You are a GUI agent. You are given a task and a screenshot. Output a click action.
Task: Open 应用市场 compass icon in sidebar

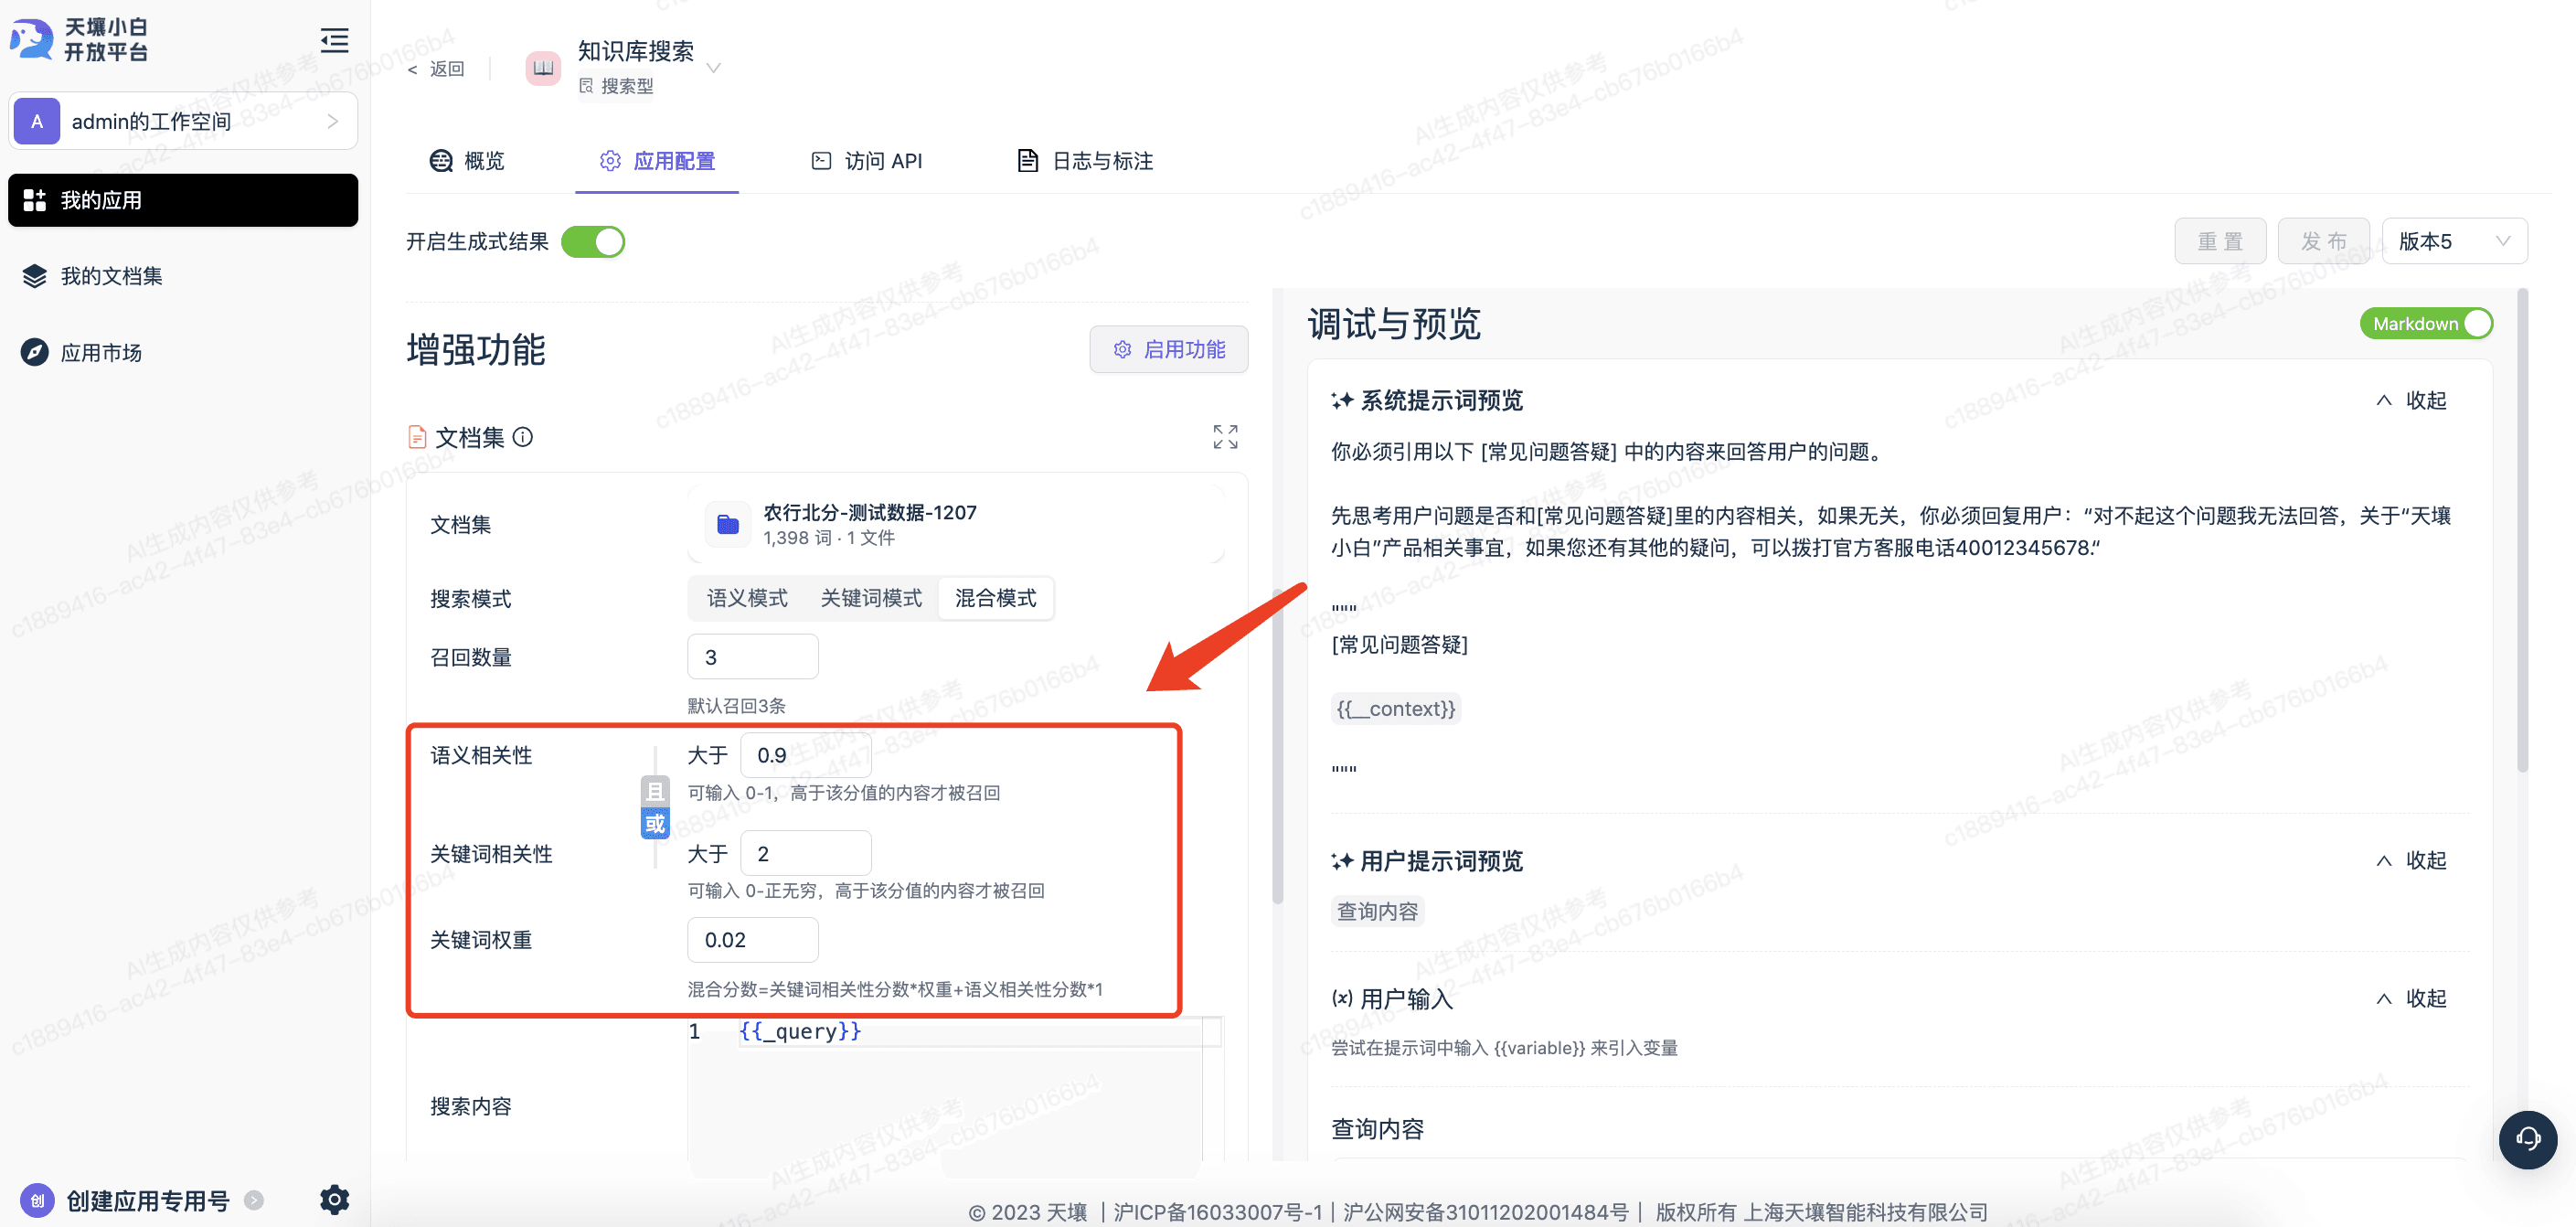click(35, 352)
